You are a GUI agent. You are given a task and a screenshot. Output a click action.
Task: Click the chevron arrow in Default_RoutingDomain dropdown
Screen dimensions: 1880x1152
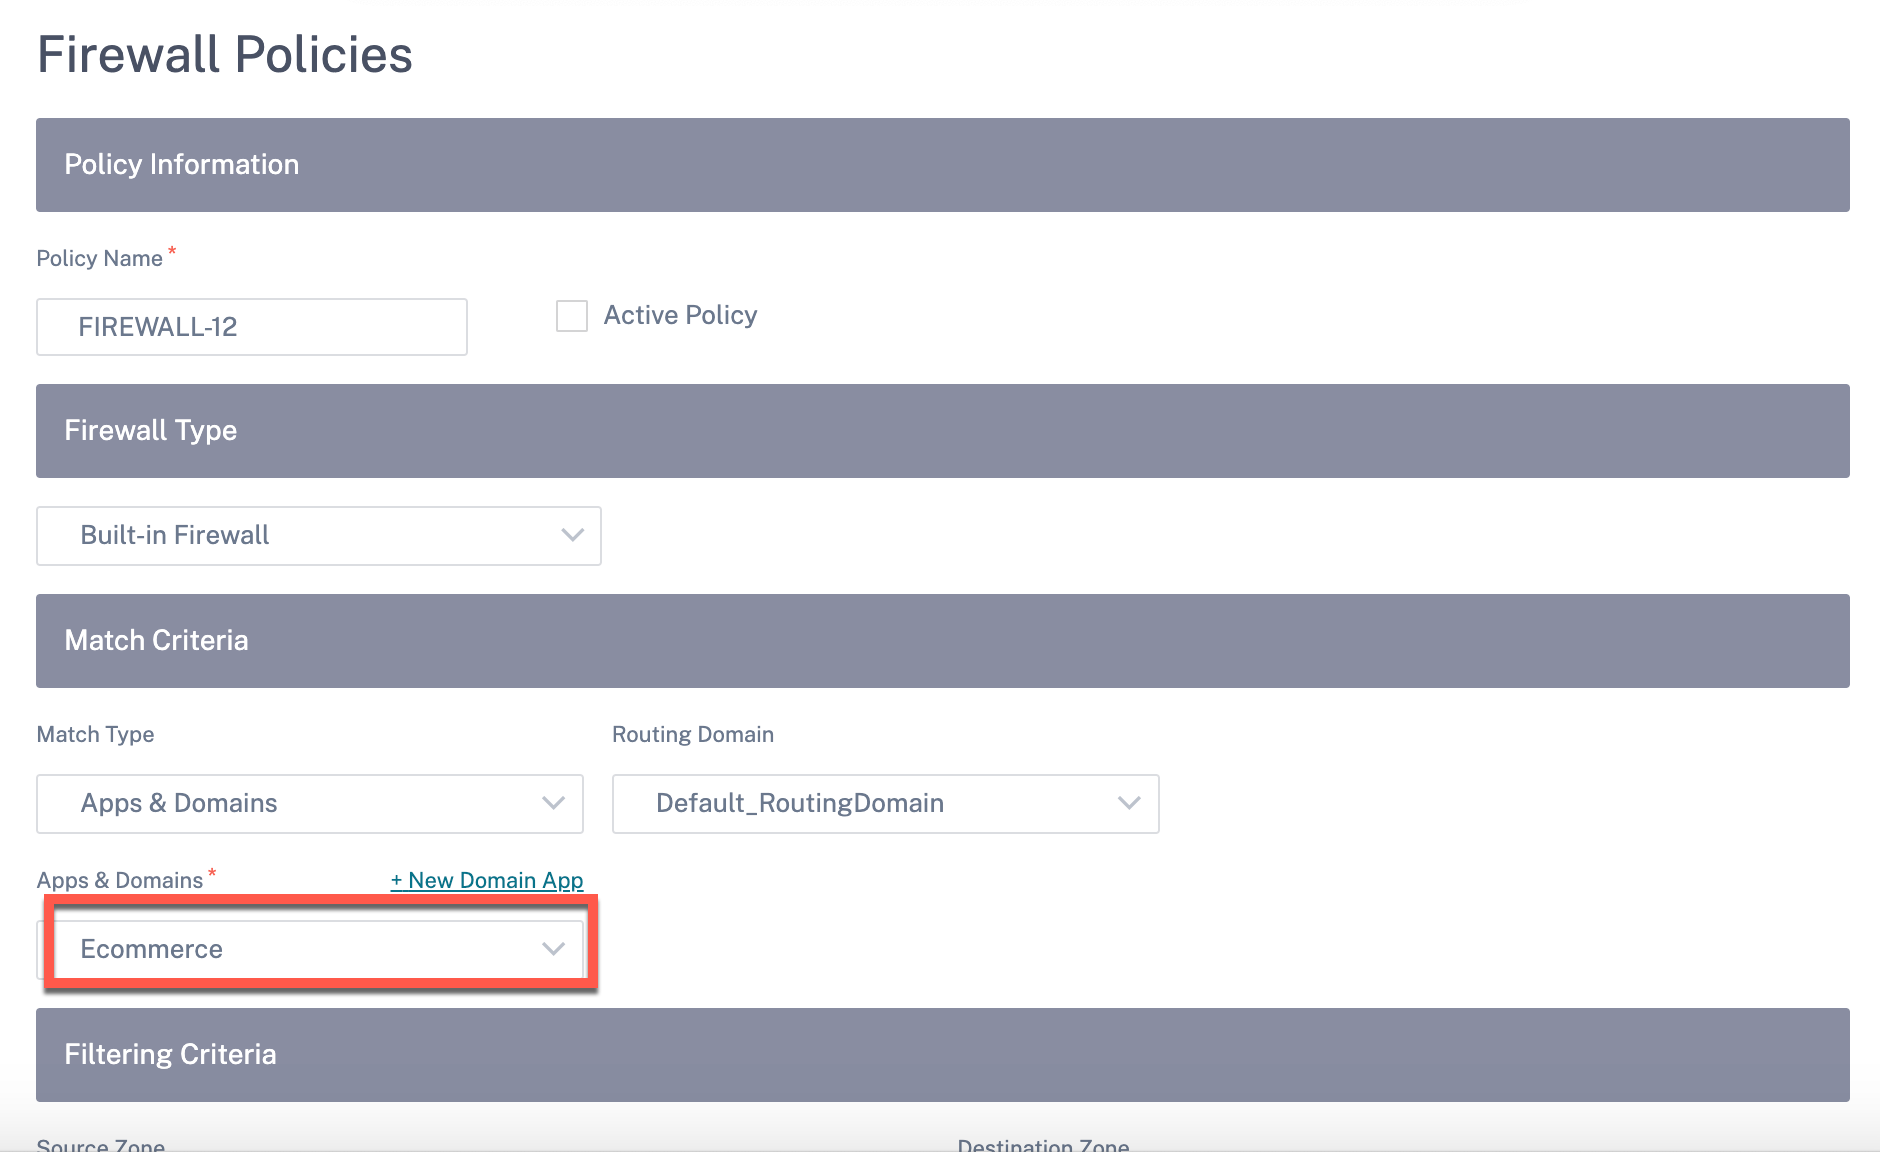1129,803
